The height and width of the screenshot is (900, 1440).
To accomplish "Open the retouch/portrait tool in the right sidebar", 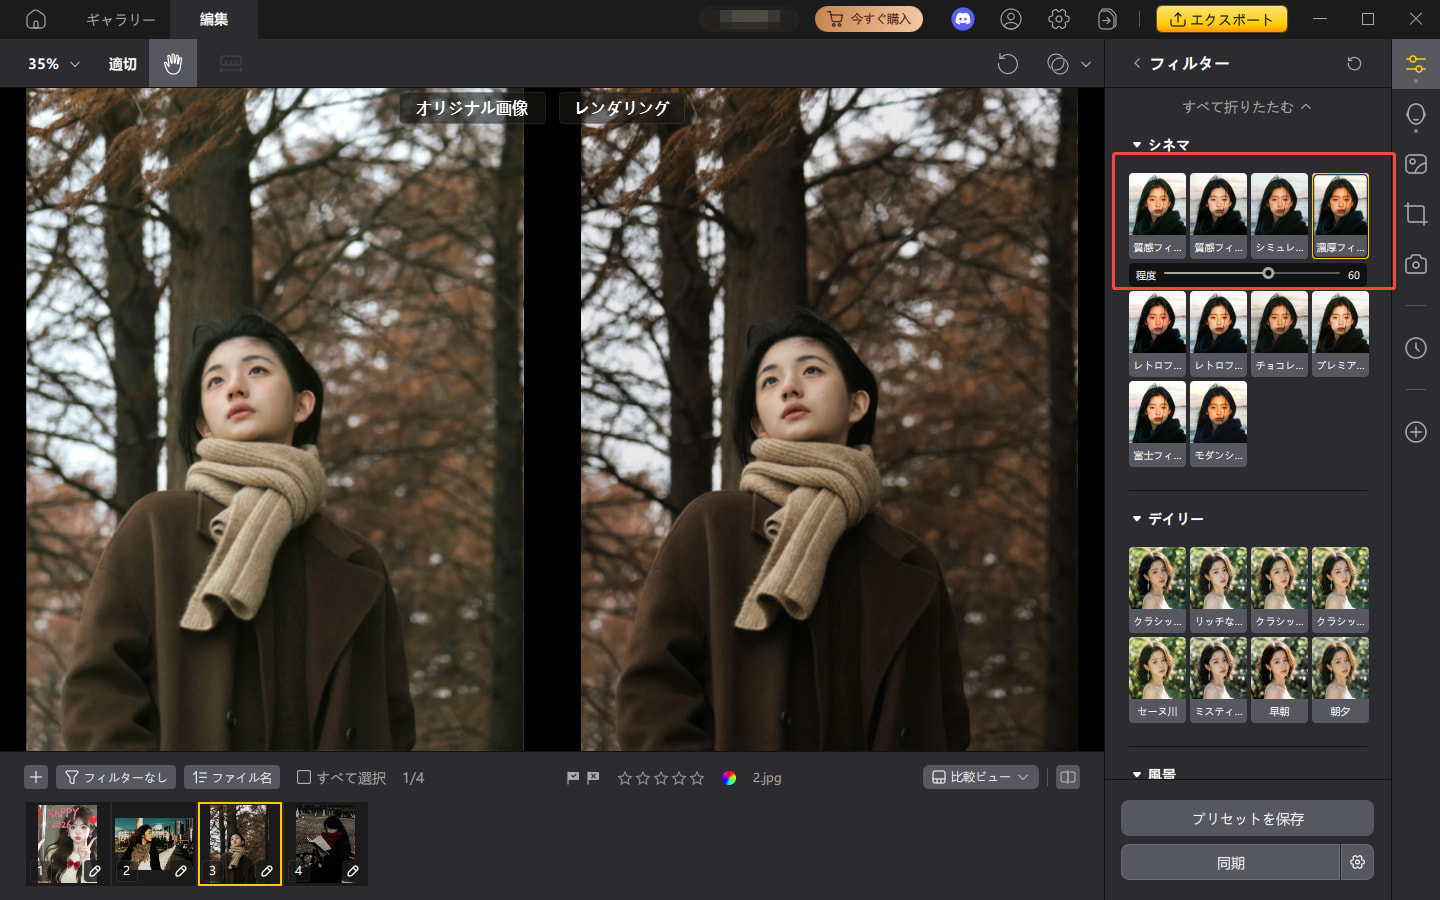I will coord(1416,114).
